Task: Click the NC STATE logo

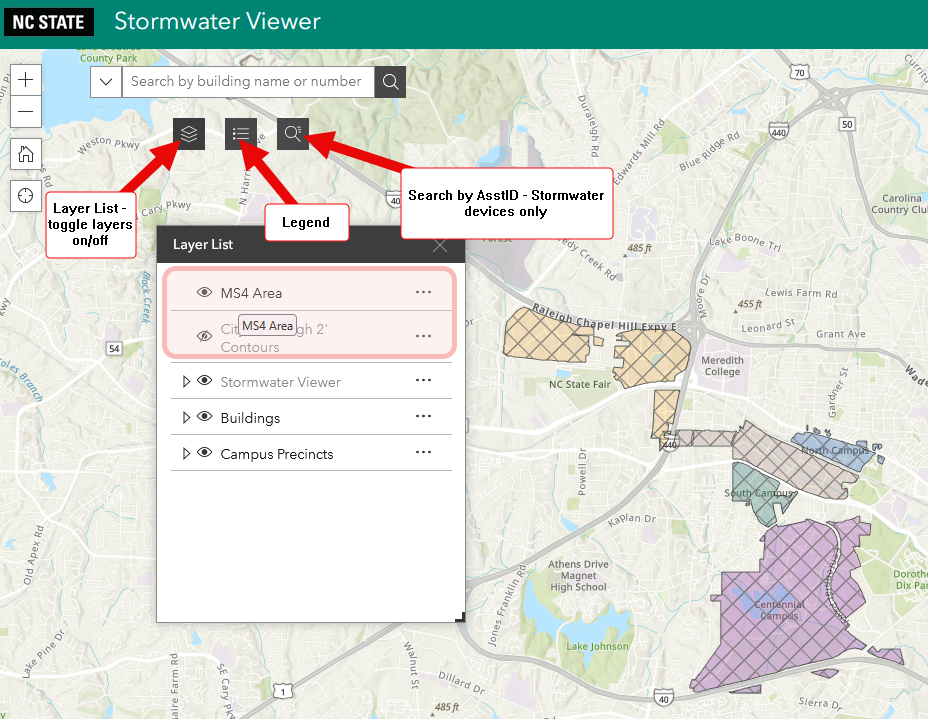Action: pos(49,22)
